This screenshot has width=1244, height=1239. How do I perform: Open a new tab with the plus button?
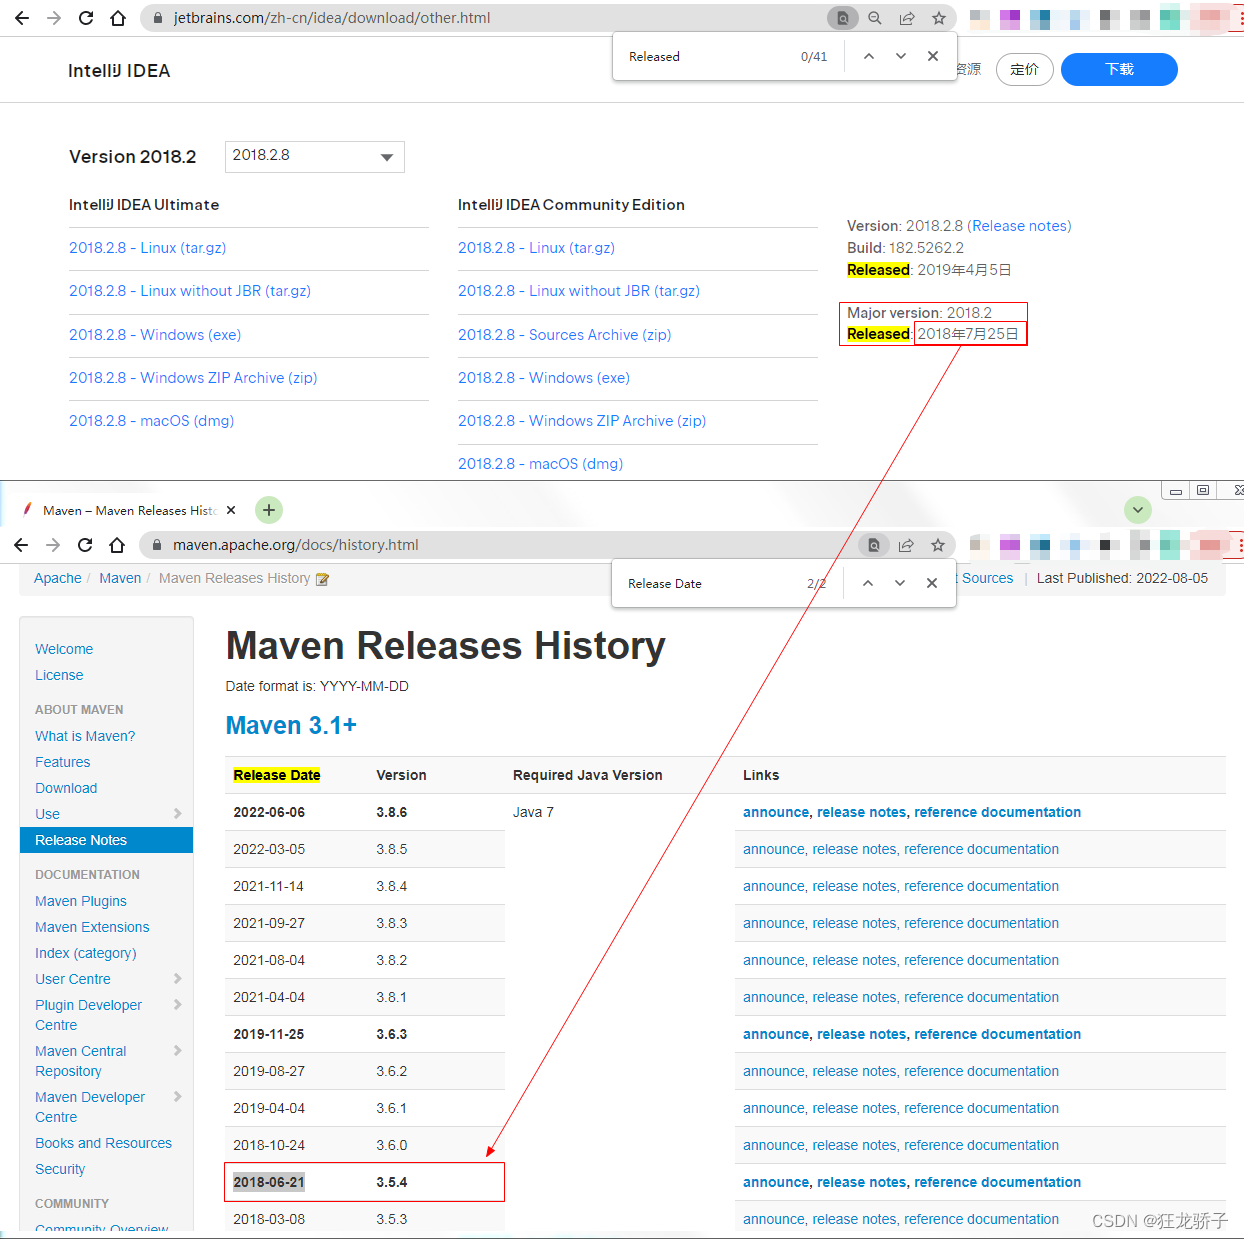pos(269,510)
